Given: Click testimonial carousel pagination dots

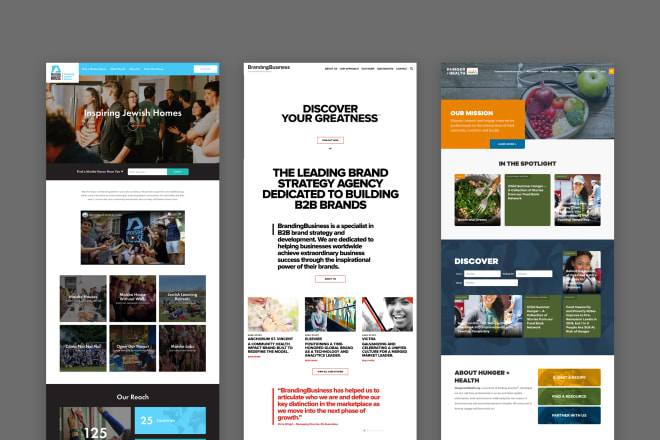Looking at the screenshot, I should point(373,430).
